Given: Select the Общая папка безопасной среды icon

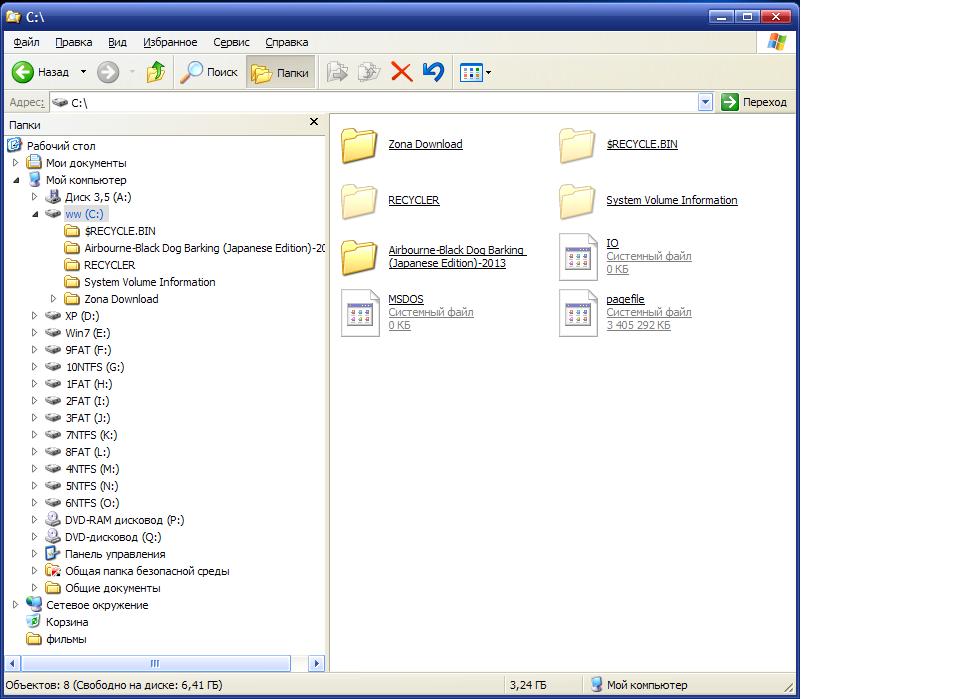Looking at the screenshot, I should pos(53,570).
